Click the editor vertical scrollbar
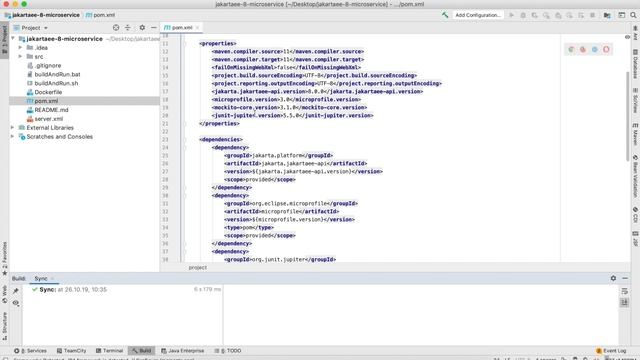This screenshot has width=640, height=360. (628, 116)
